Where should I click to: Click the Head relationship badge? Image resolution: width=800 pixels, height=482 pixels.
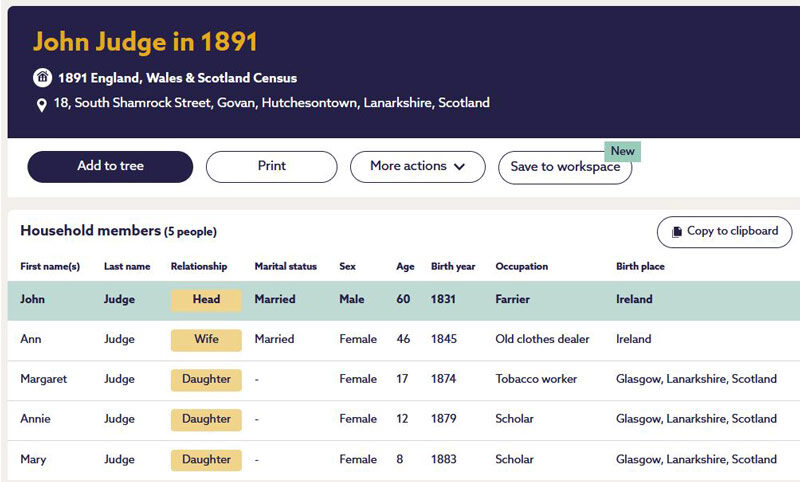pyautogui.click(x=206, y=300)
